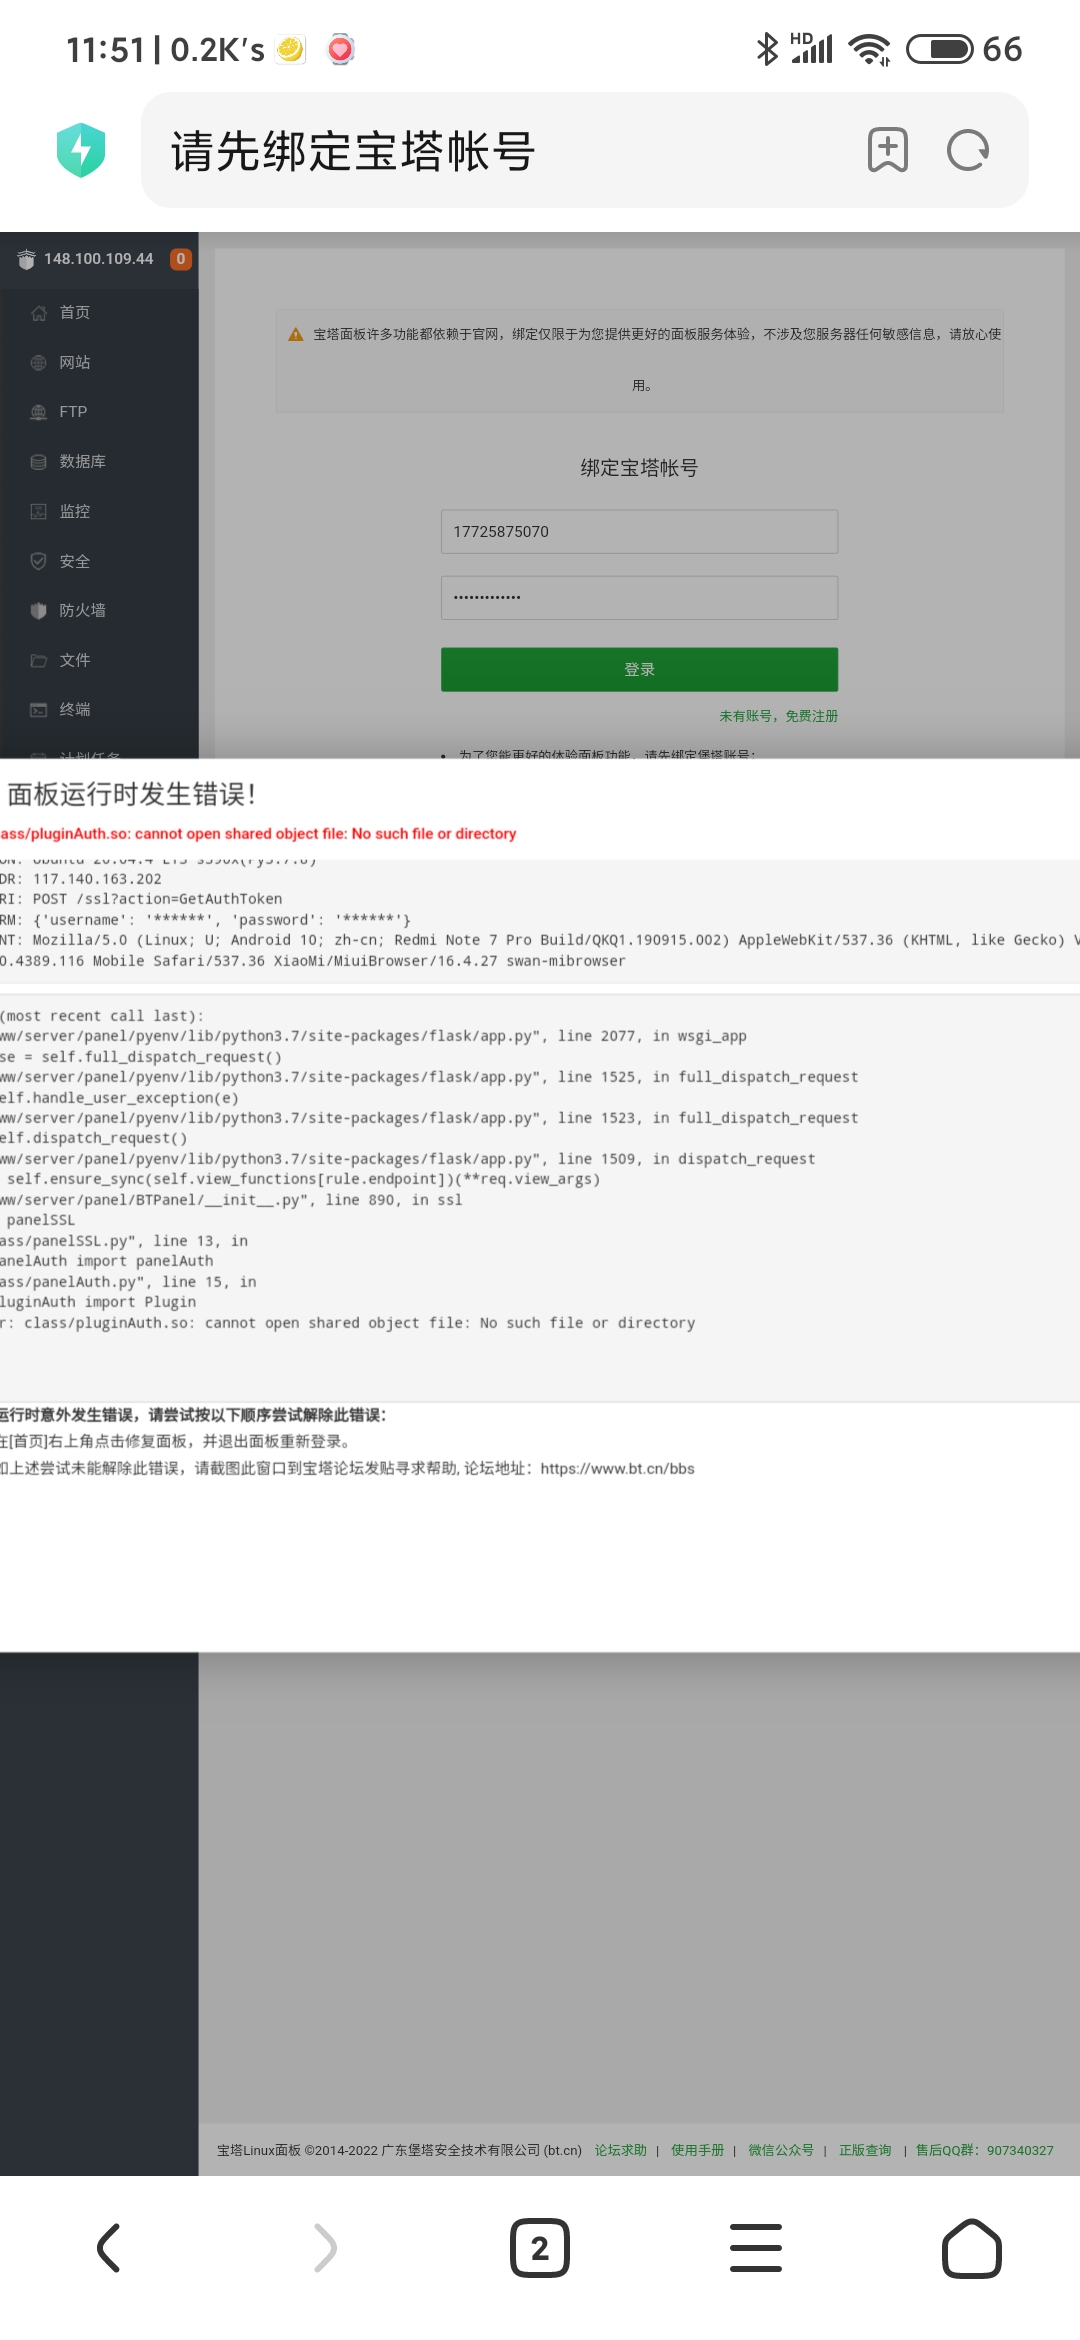Click the red pluginAuth.so error message

(258, 833)
